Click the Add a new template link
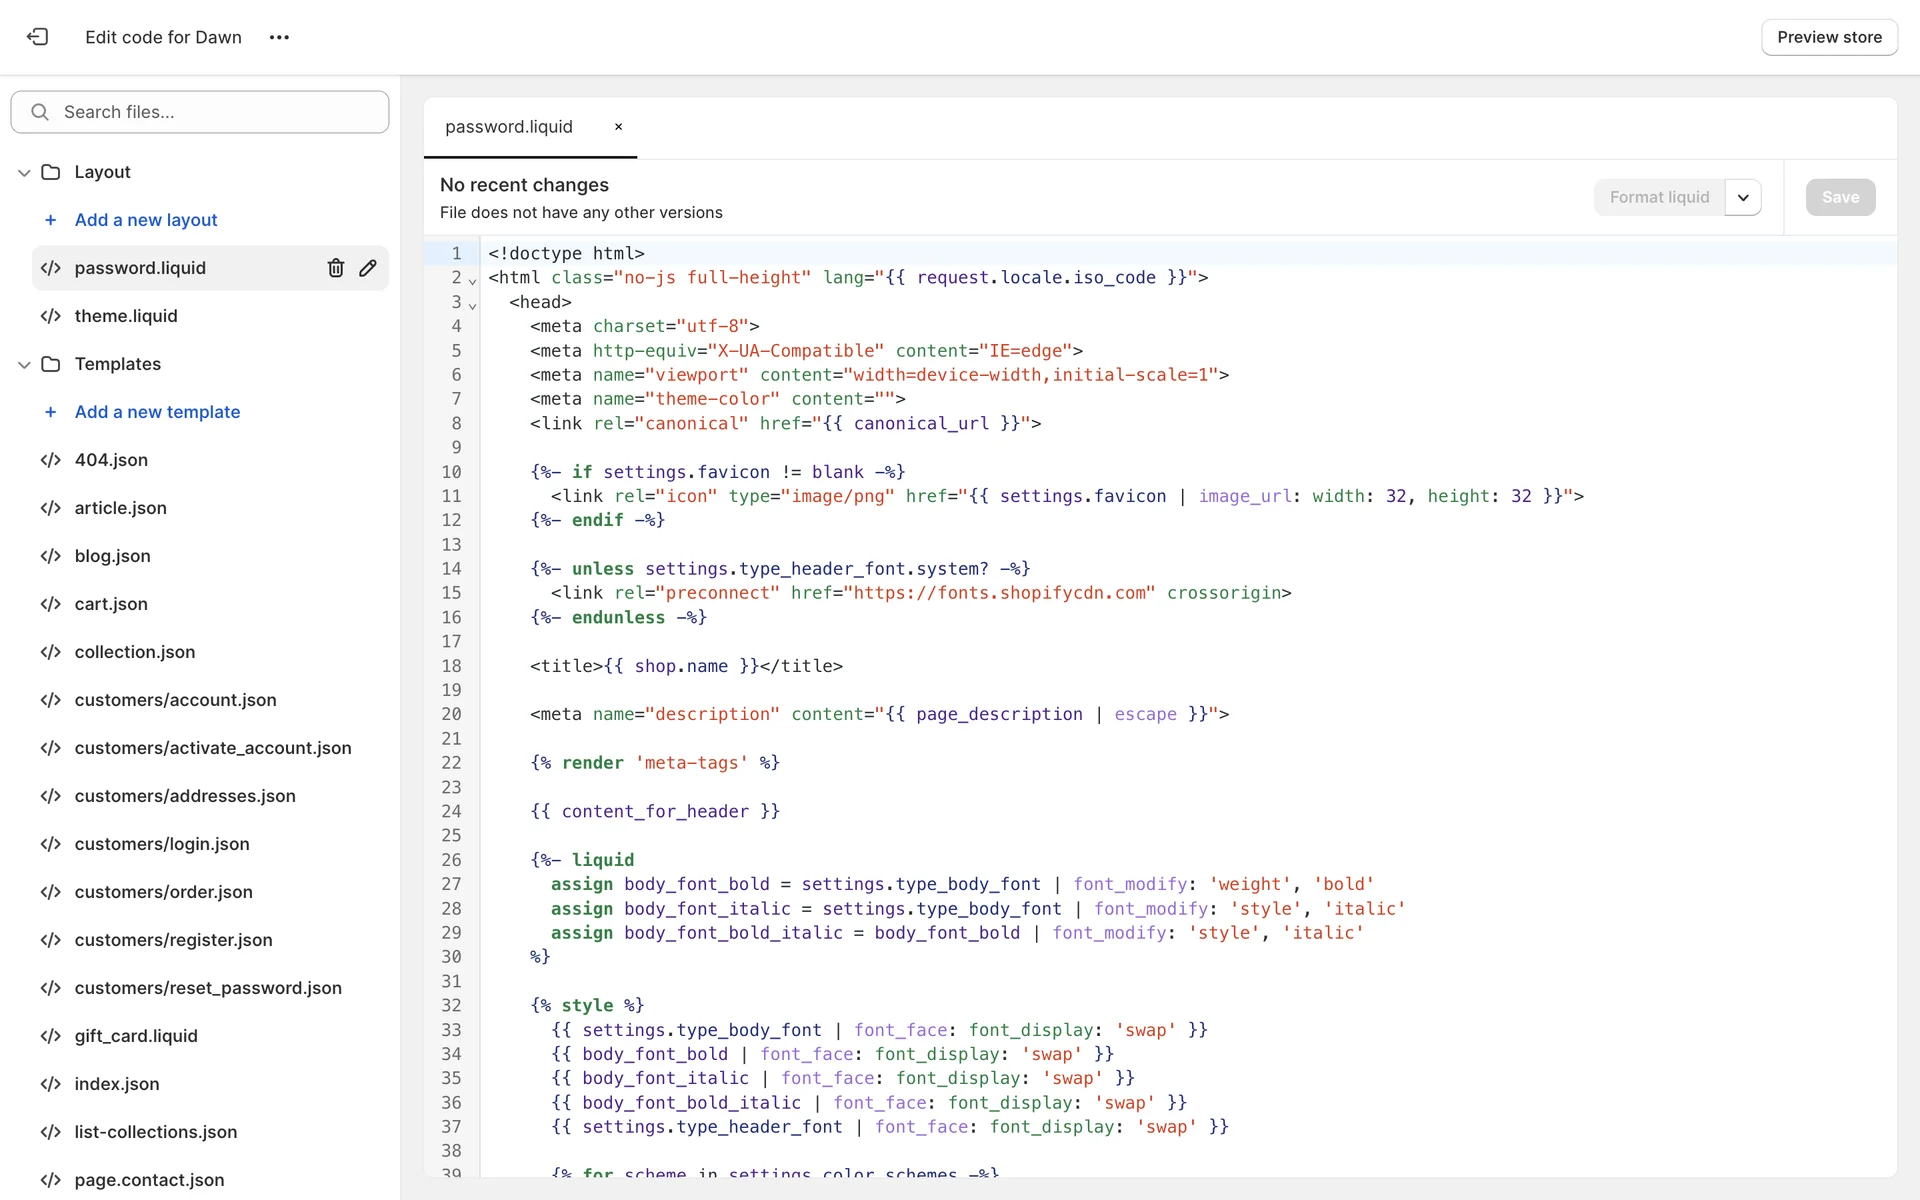The height and width of the screenshot is (1200, 1920). click(x=157, y=412)
